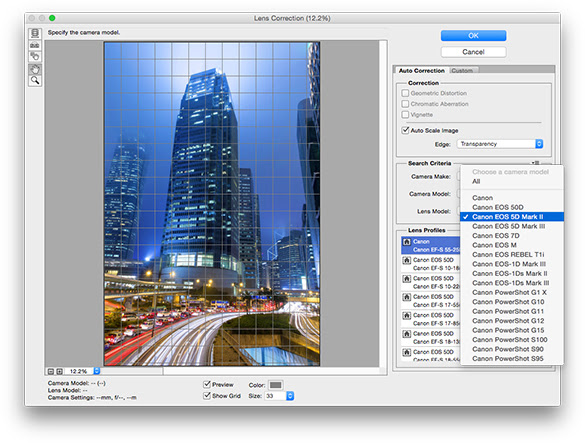Viewport: 585px width, 443px height.
Task: Click the preview vertical scrollbar
Action: (383, 204)
